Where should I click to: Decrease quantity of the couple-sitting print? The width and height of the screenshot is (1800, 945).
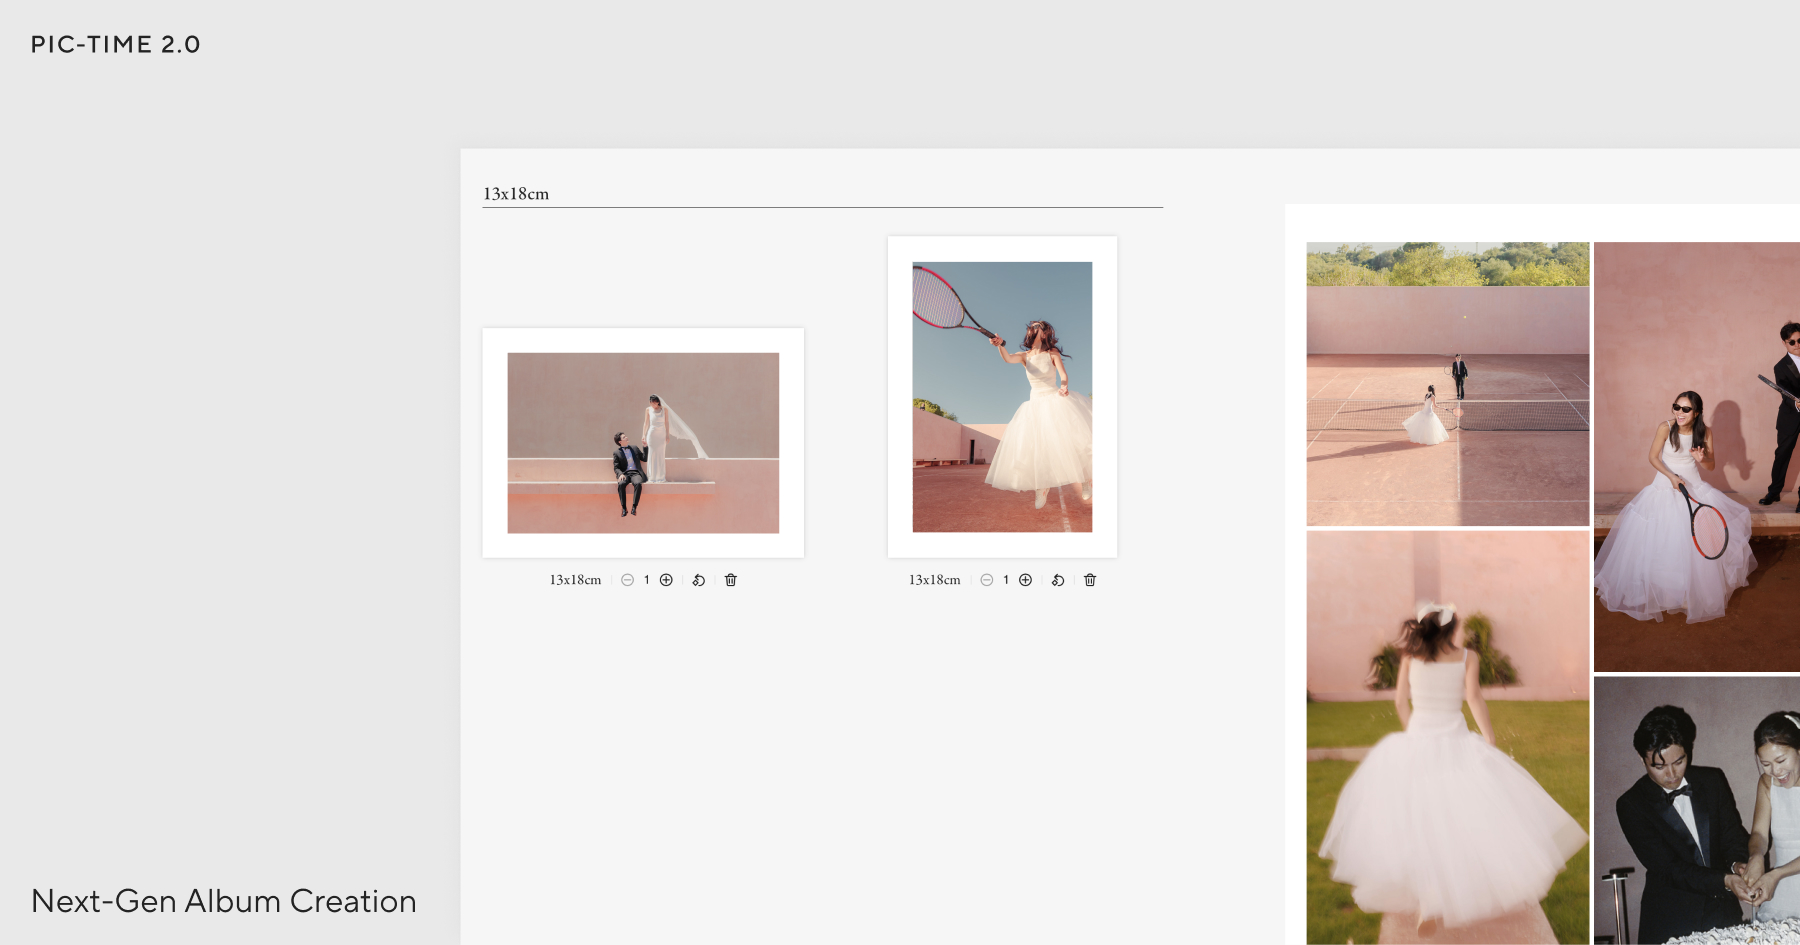click(627, 580)
